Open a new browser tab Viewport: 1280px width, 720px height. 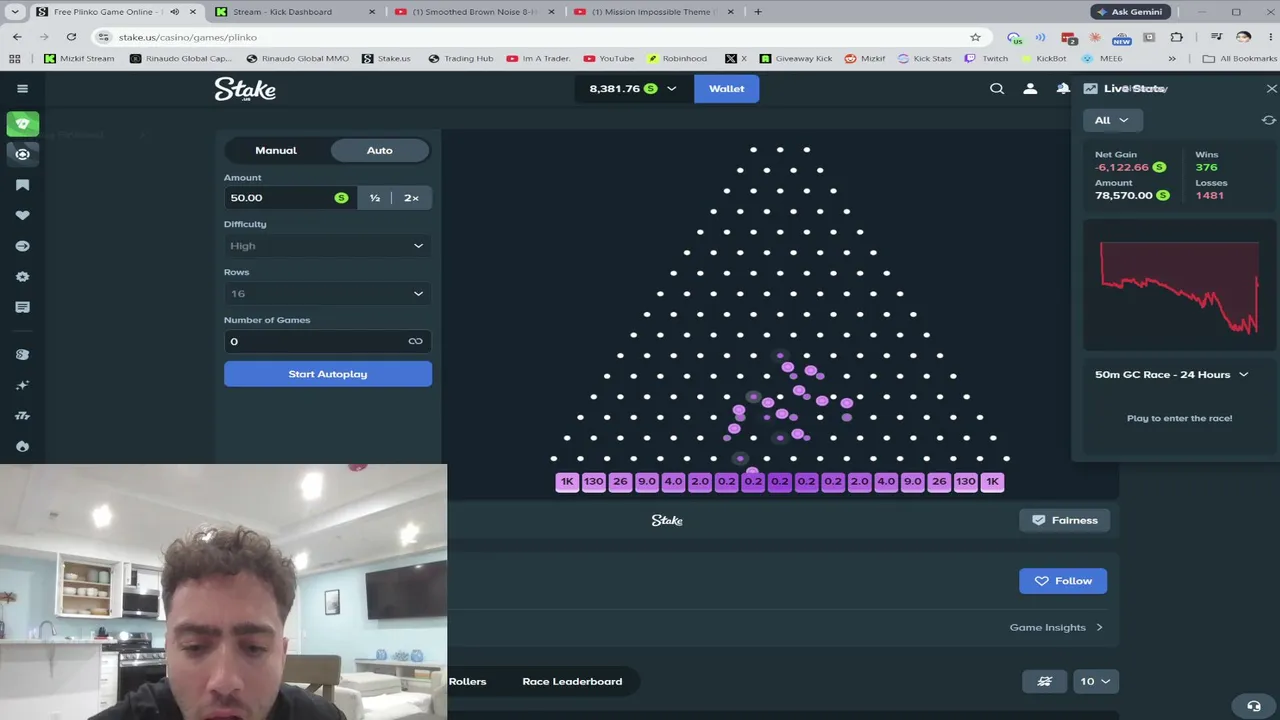click(x=758, y=12)
